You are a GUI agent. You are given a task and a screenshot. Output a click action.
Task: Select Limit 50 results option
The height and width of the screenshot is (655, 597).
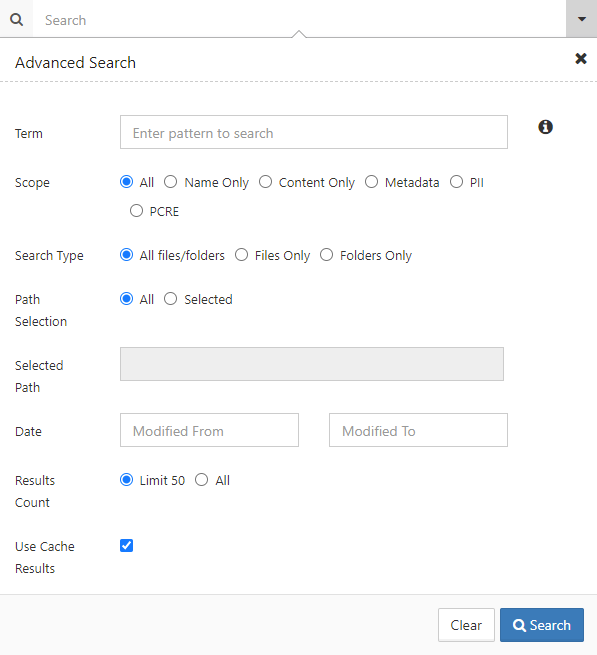(x=126, y=480)
